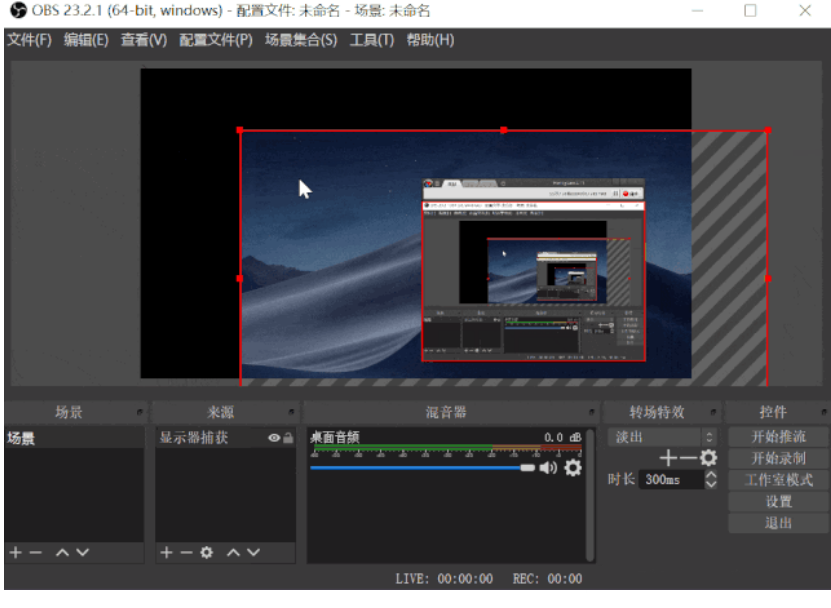Toggle the lock on the 显示器捕获 source
The width and height of the screenshot is (831, 608).
pos(288,438)
